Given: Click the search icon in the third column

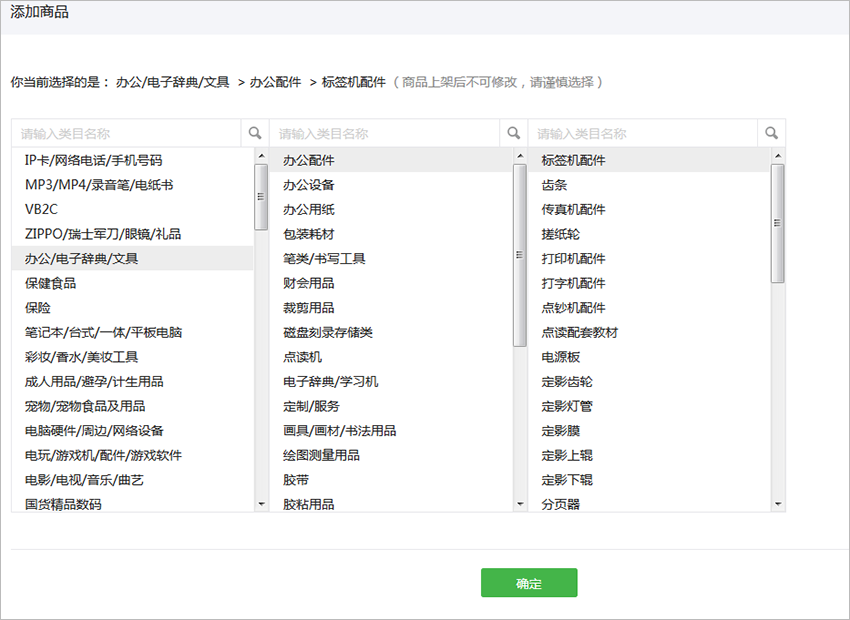Looking at the screenshot, I should pos(771,132).
